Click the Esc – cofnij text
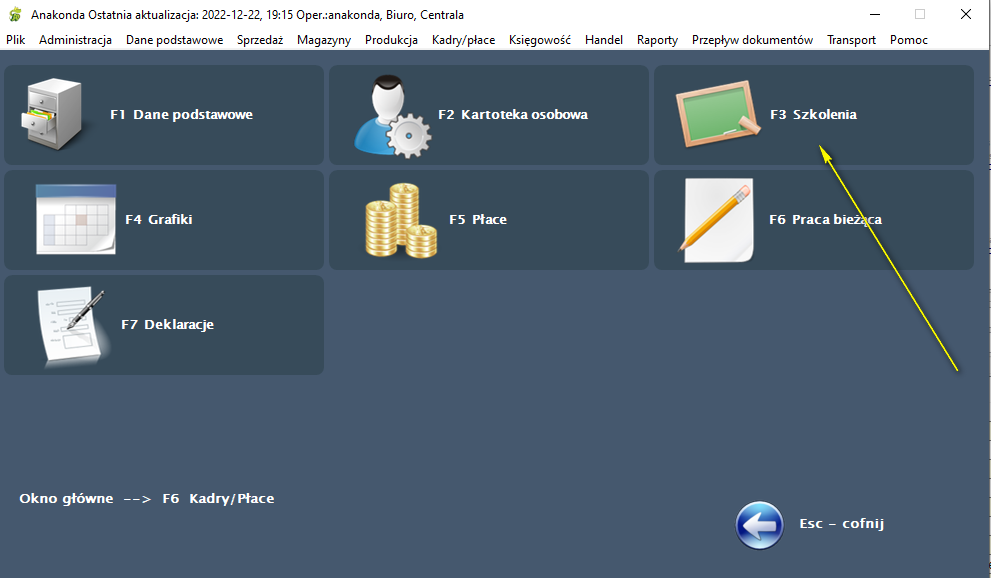 (841, 524)
